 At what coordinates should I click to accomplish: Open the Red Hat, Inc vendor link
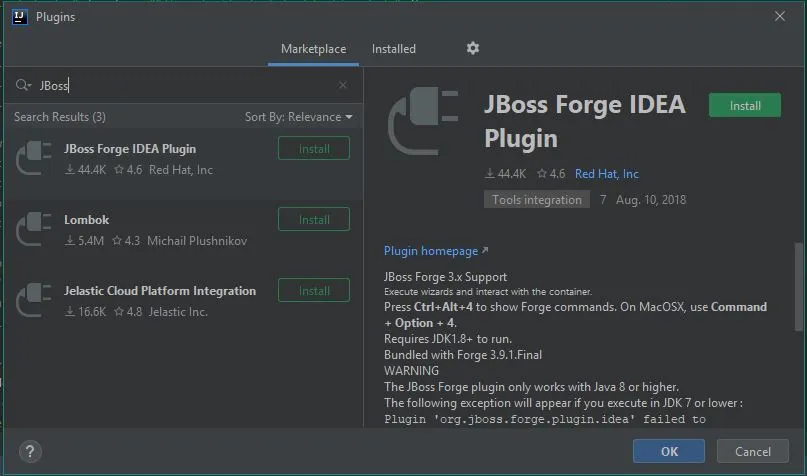[x=607, y=174]
